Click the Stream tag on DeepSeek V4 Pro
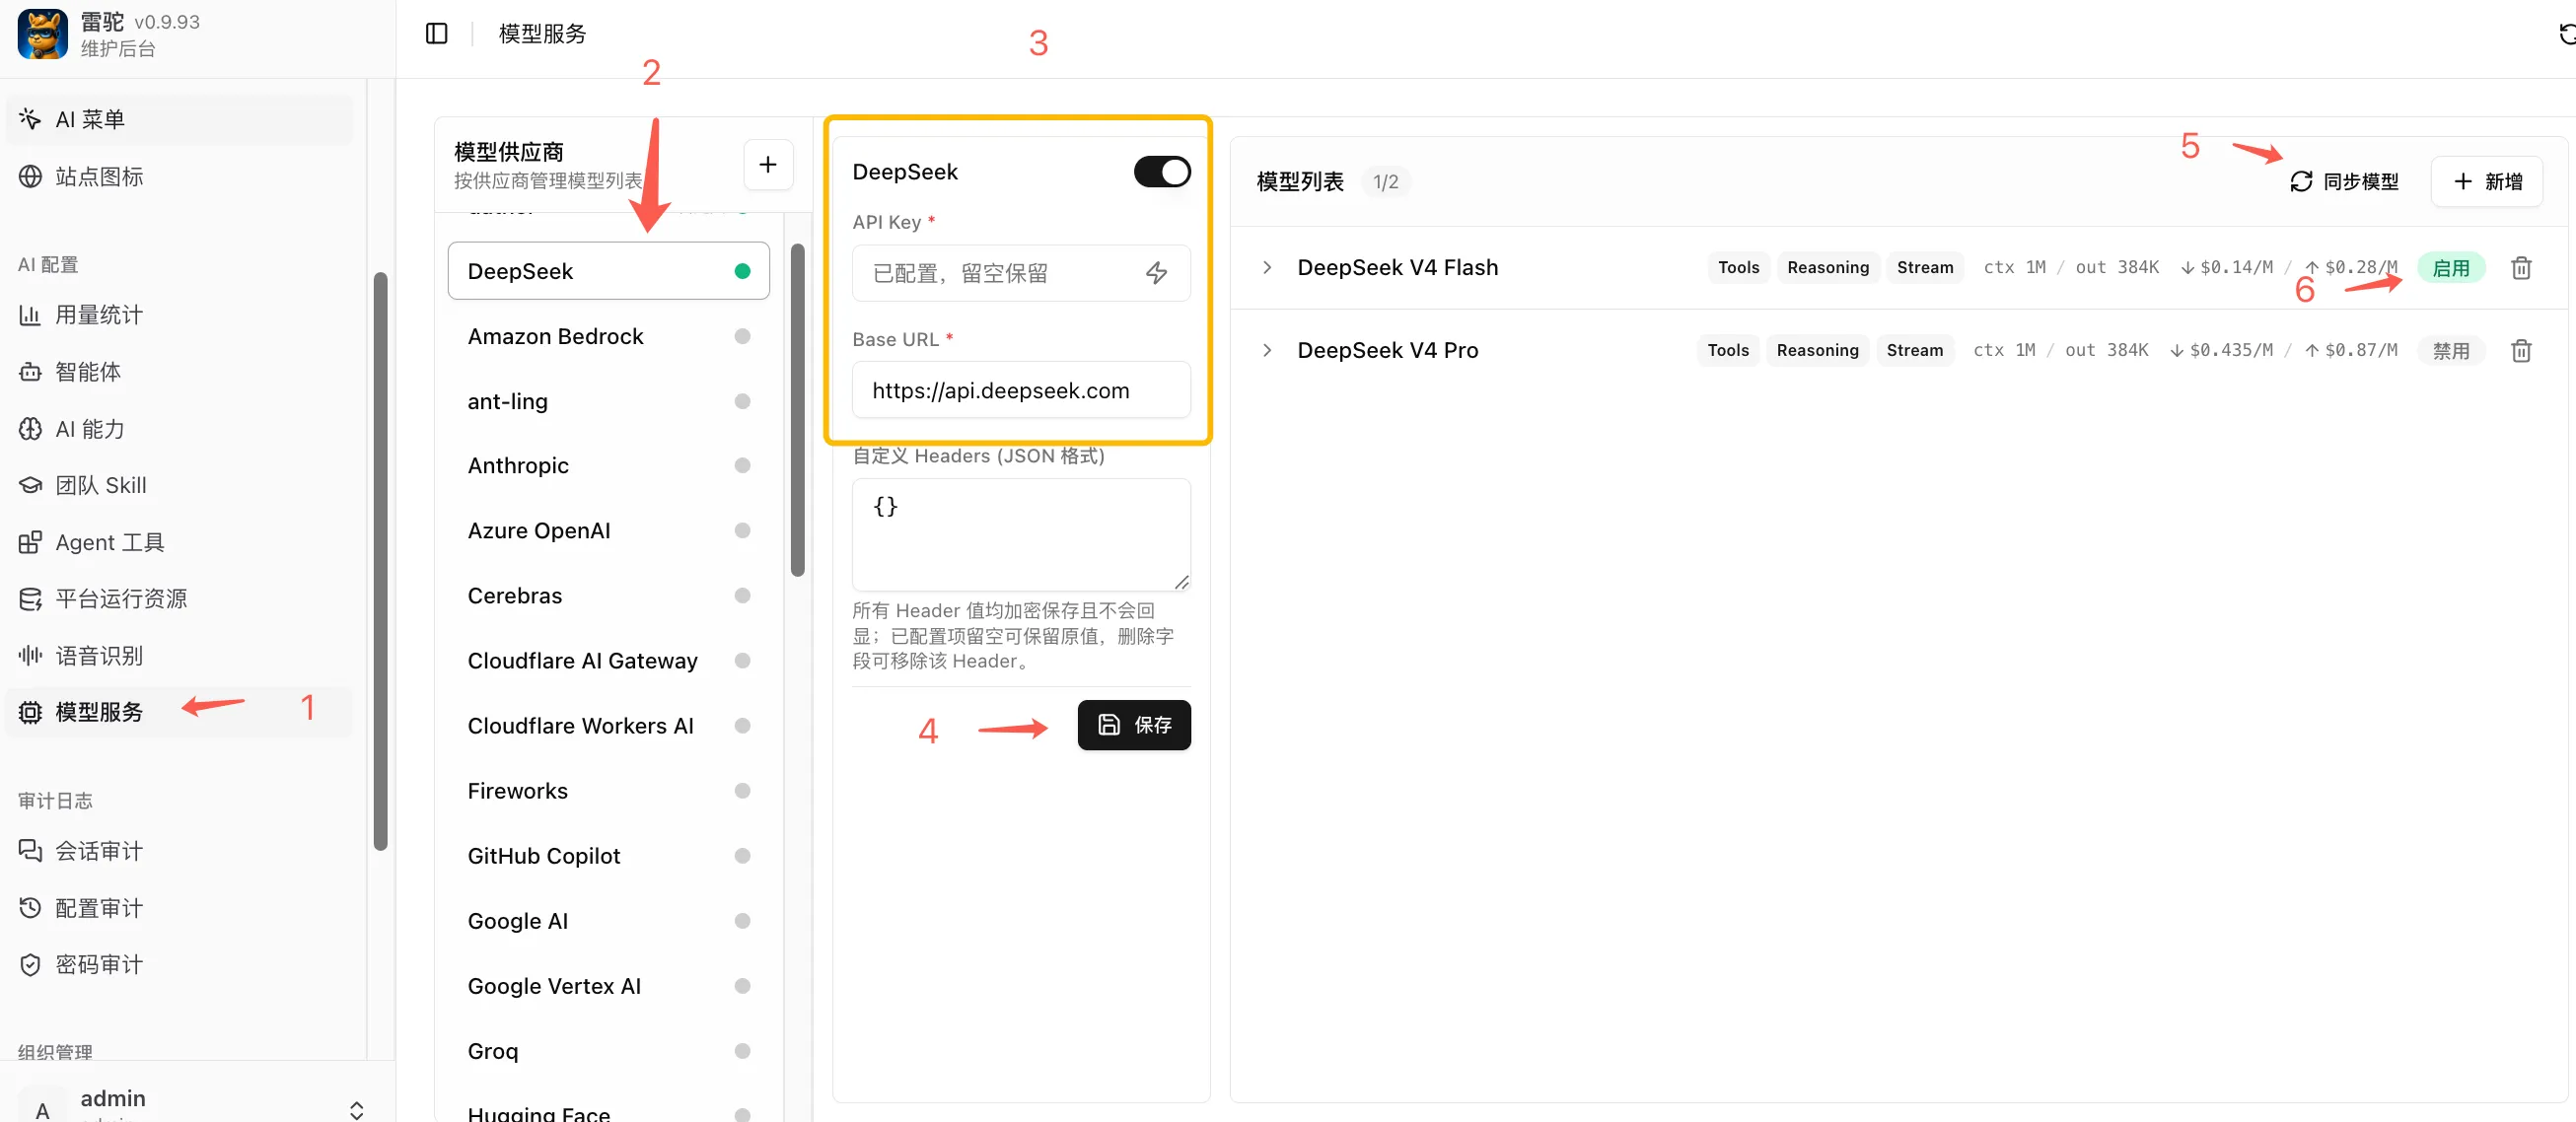Viewport: 2576px width, 1122px height. click(1915, 351)
